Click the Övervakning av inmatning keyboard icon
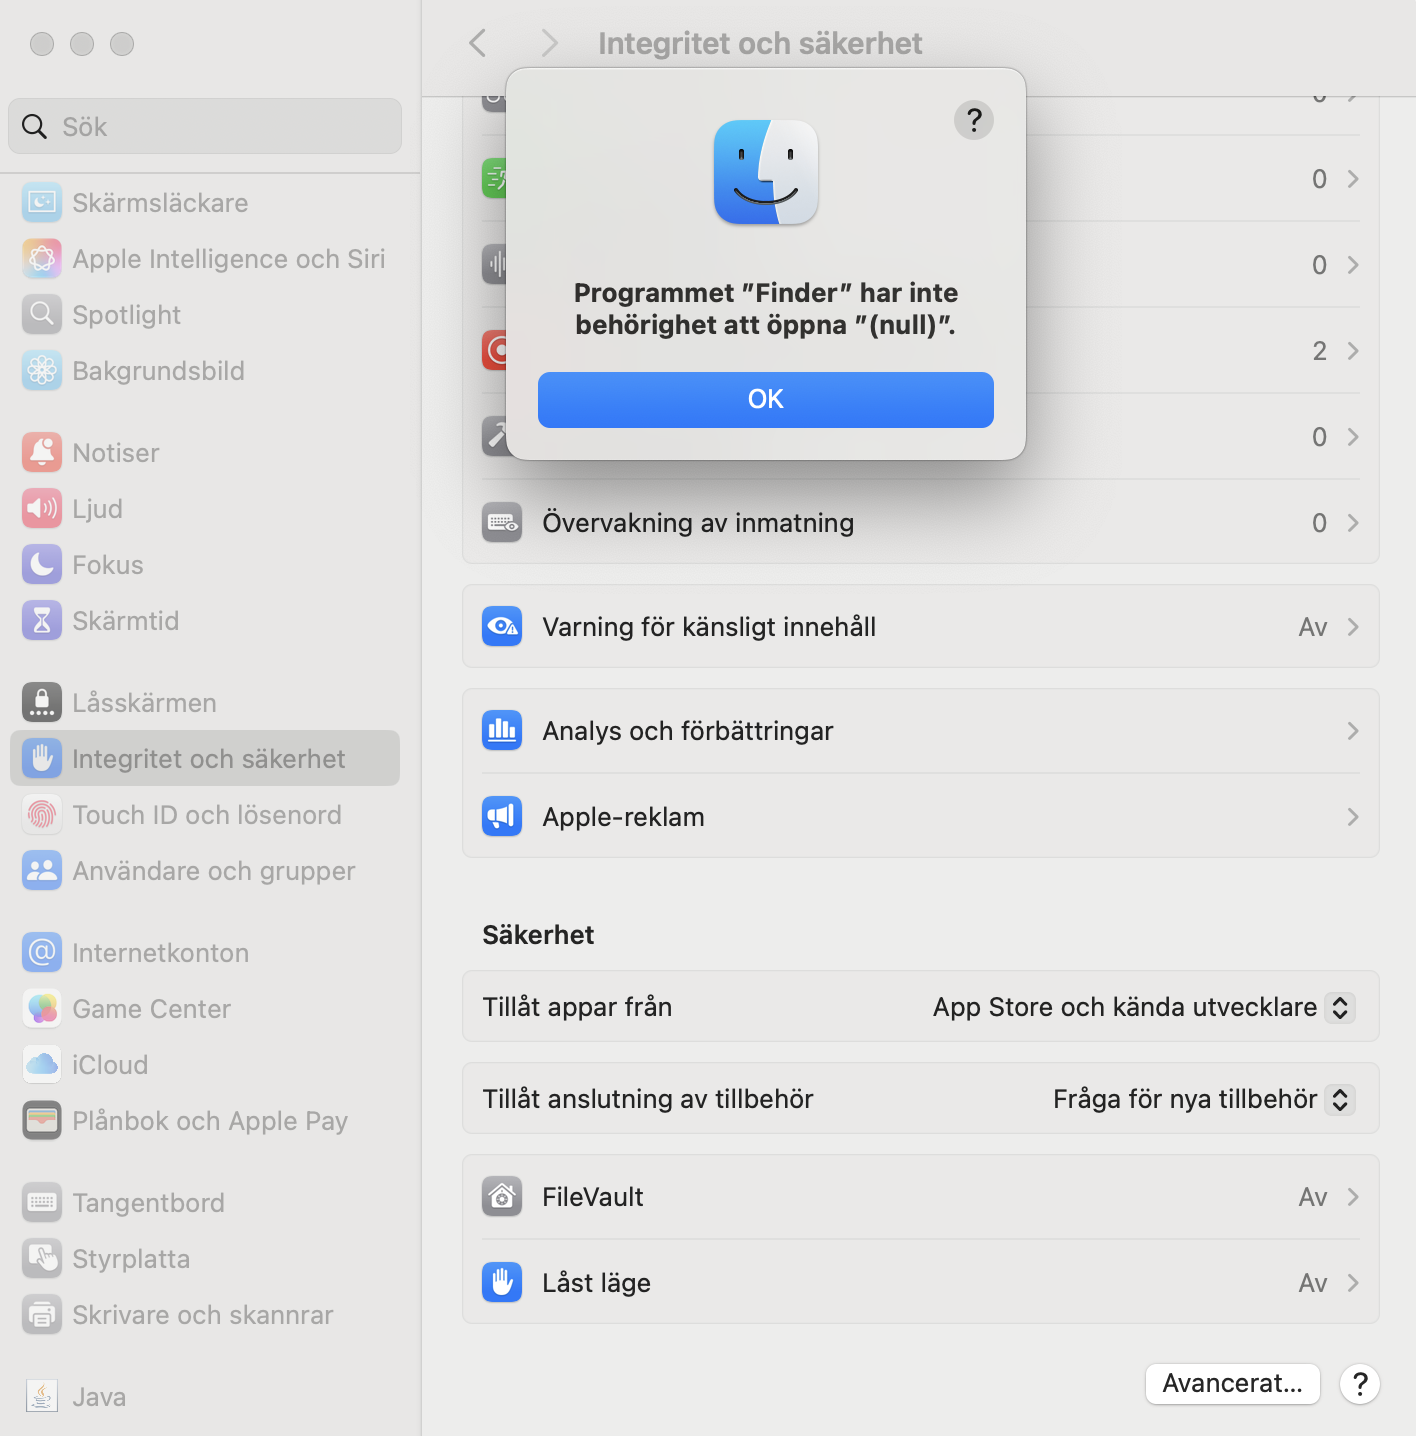Image resolution: width=1416 pixels, height=1436 pixels. click(x=502, y=523)
